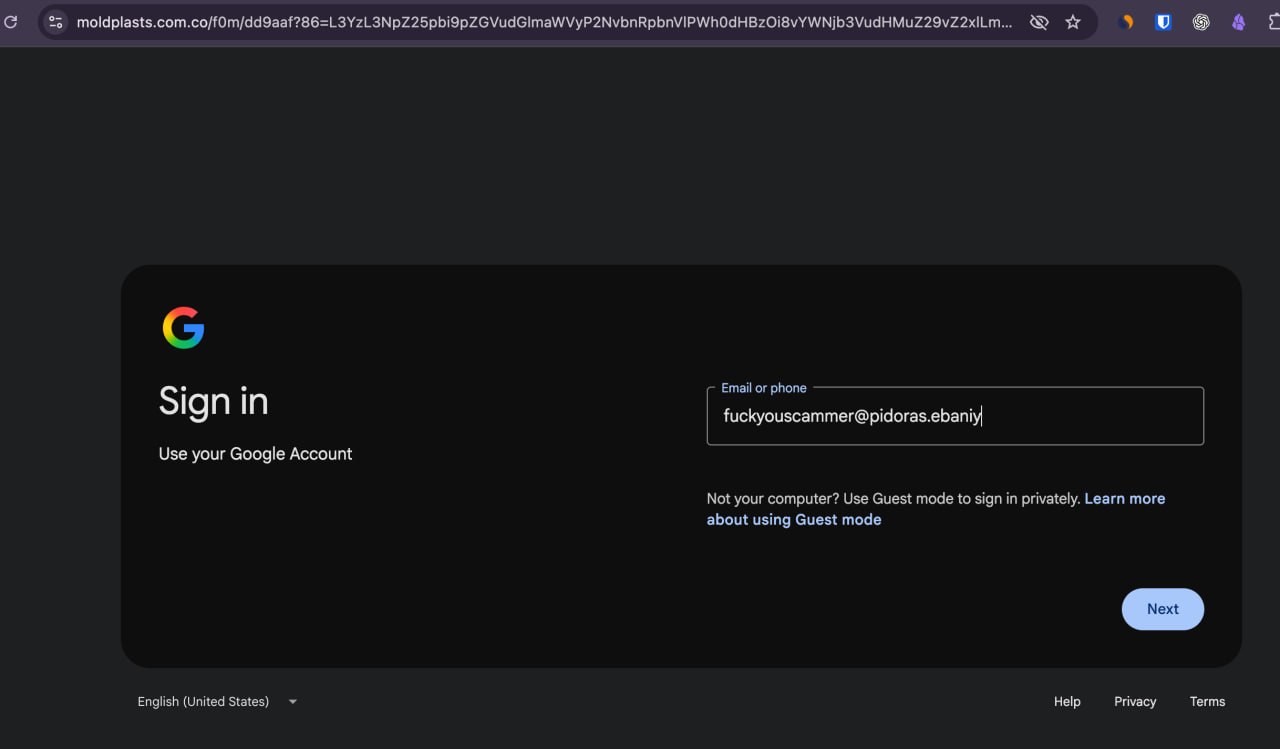The image size is (1280, 749).
Task: Click the crossed-out eye tracking protection icon
Action: click(x=1039, y=21)
